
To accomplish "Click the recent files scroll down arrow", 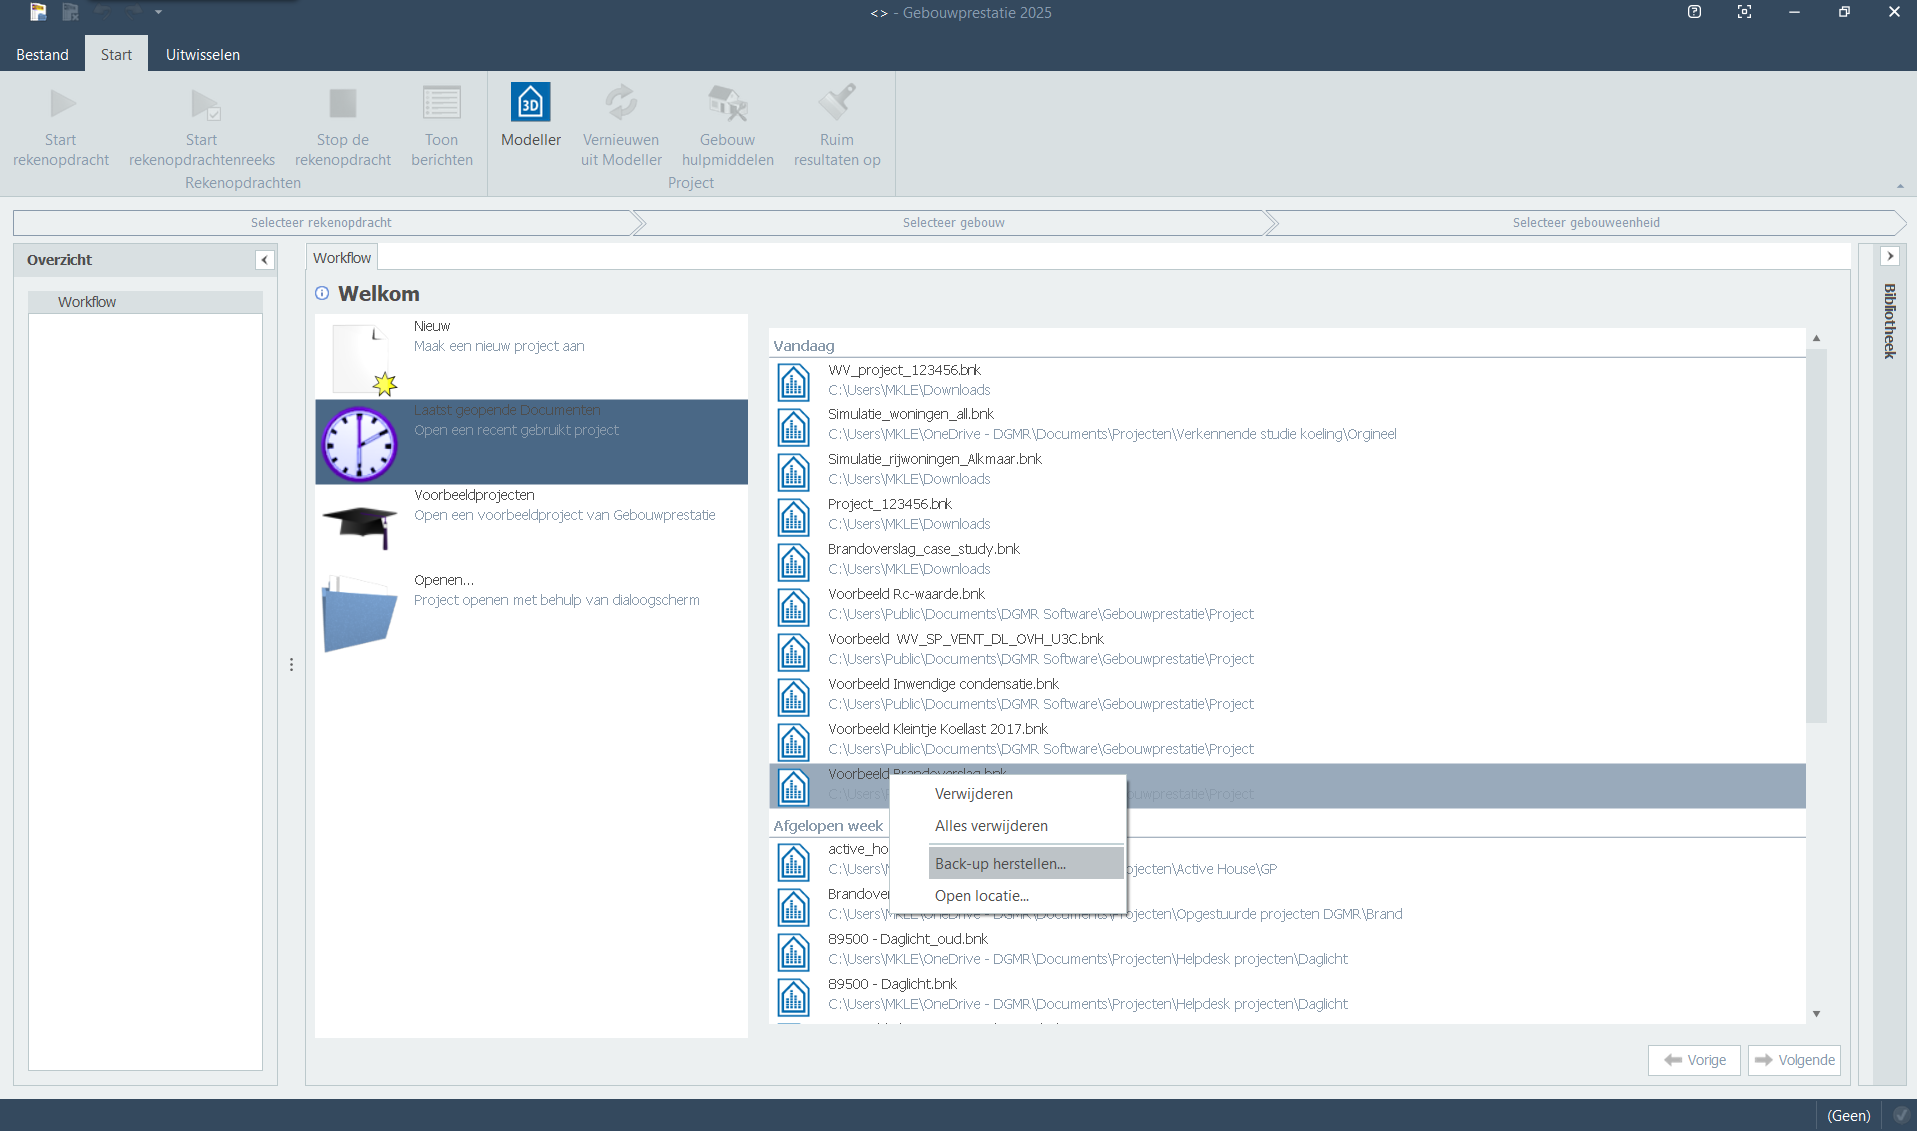I will [1816, 1014].
